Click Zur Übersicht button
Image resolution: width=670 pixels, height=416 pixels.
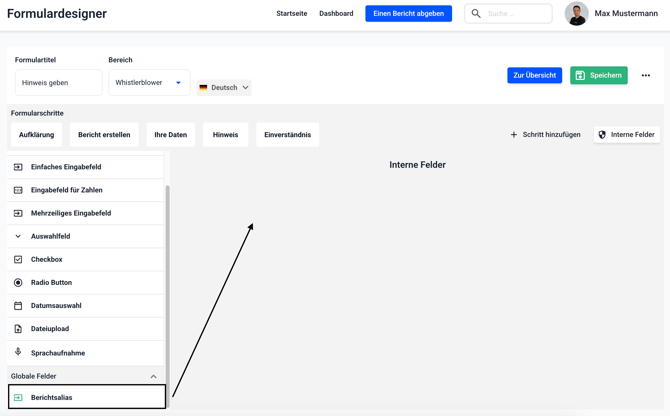pyautogui.click(x=534, y=76)
